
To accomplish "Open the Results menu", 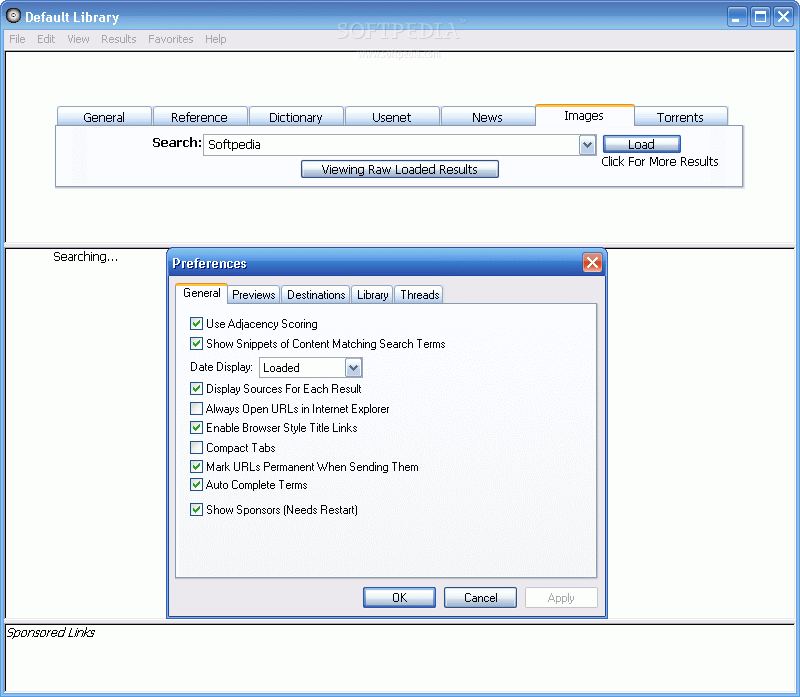I will [118, 39].
